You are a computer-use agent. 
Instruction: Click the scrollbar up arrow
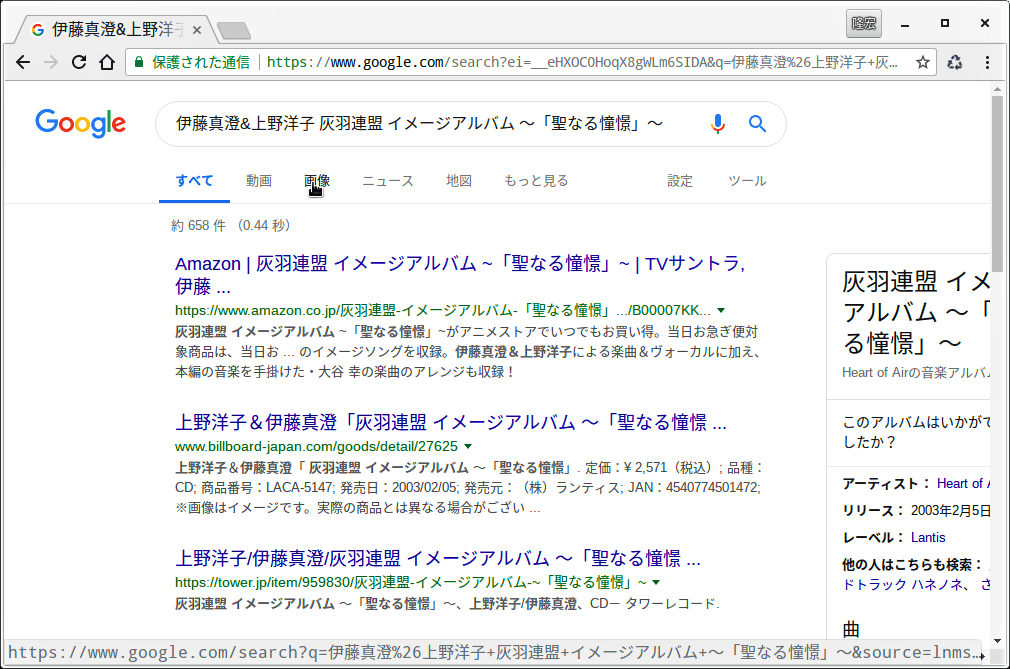997,90
